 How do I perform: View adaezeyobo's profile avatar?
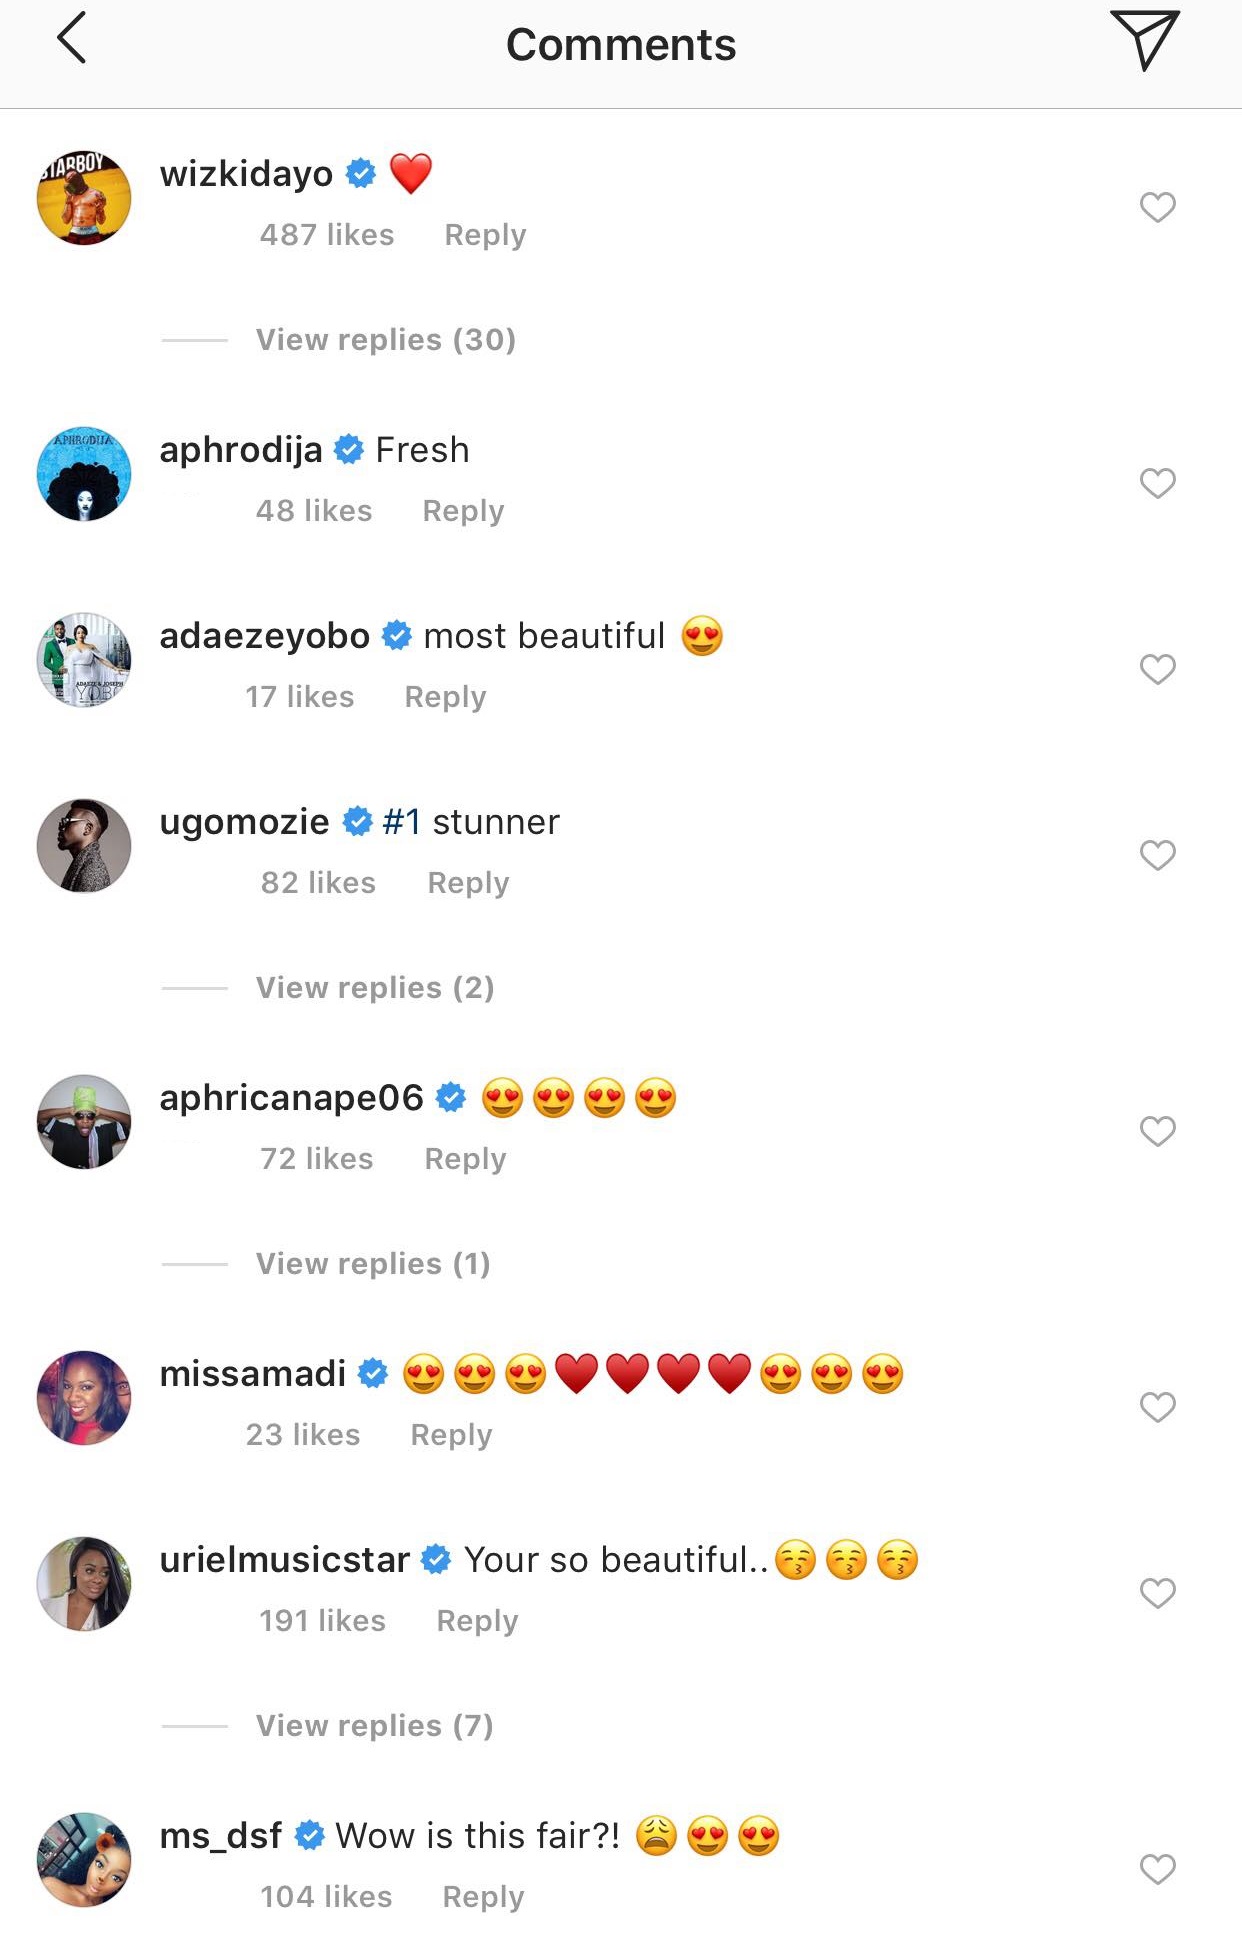click(x=84, y=660)
